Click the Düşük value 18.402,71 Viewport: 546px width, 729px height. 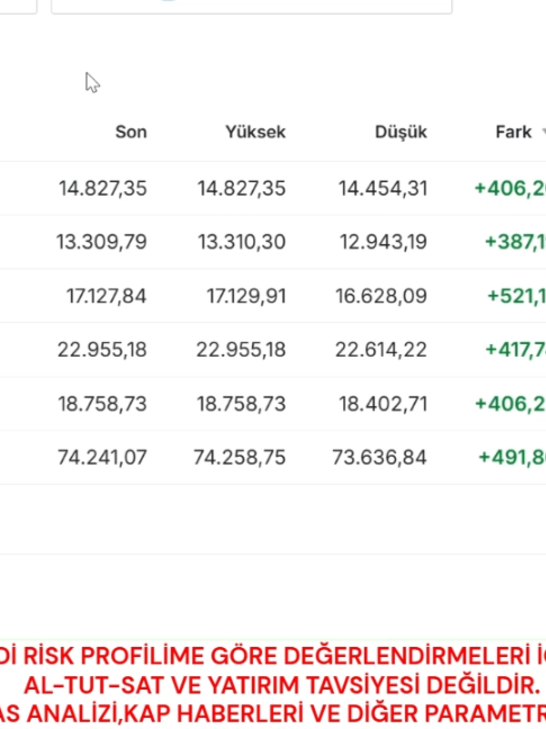tap(383, 404)
